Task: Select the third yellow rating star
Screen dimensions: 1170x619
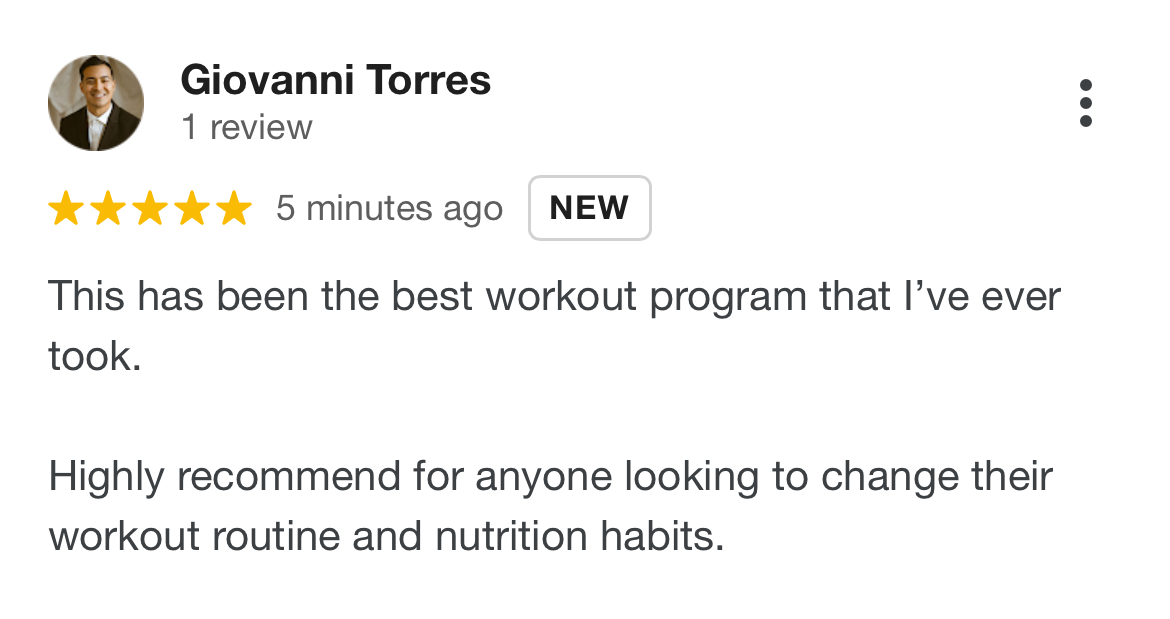Action: (150, 208)
